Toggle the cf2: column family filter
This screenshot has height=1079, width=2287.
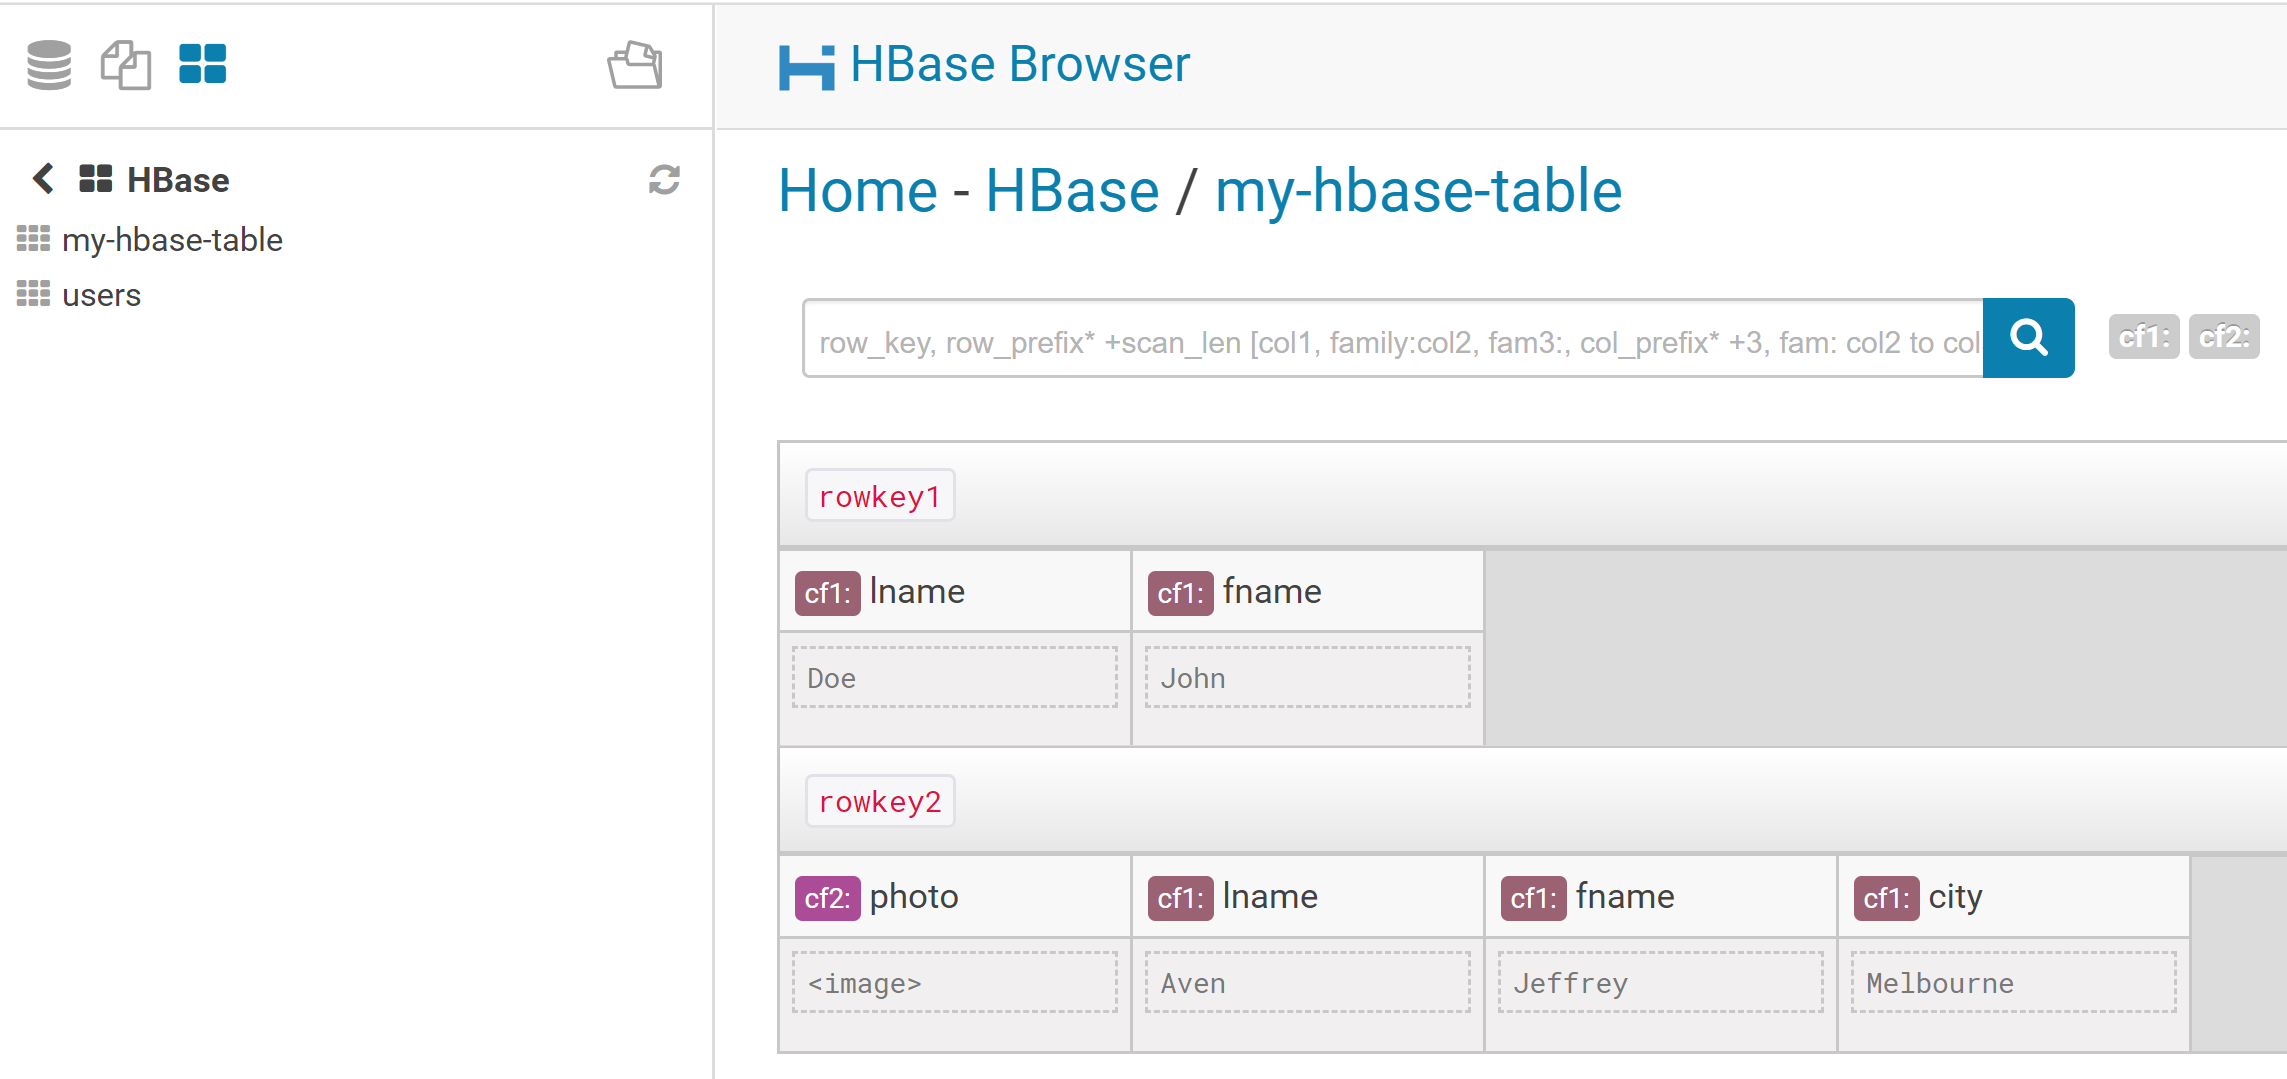click(x=2223, y=337)
